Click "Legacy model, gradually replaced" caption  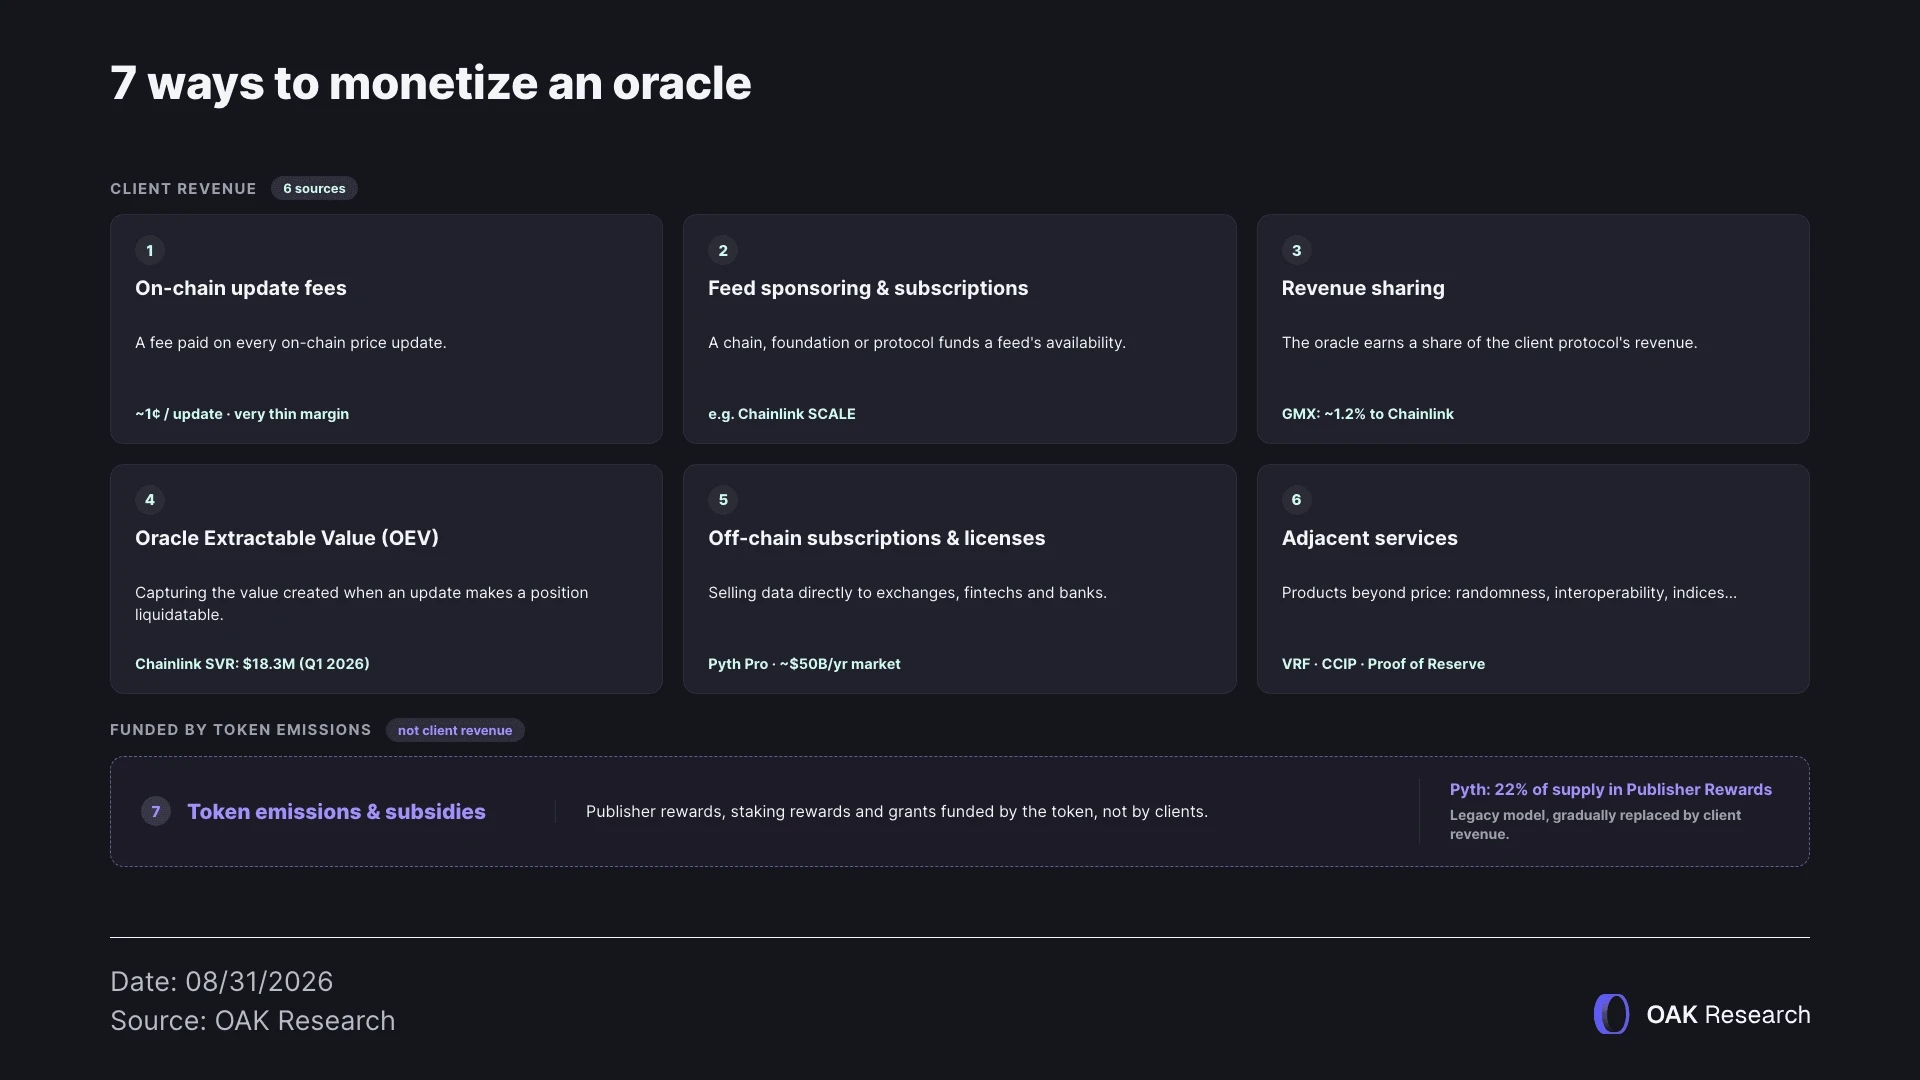coord(1596,825)
